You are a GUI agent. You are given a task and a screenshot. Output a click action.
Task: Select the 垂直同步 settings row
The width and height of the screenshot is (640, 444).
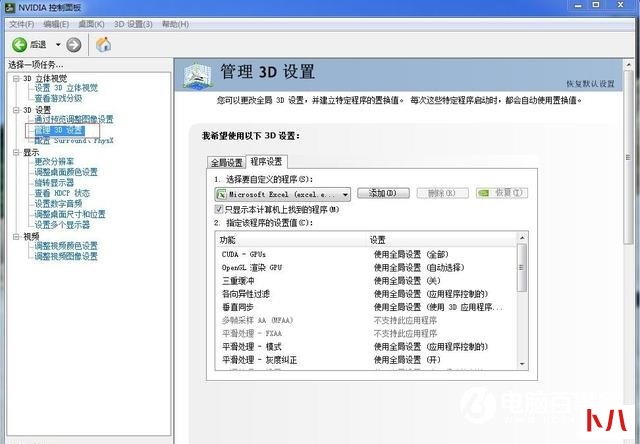(x=366, y=307)
